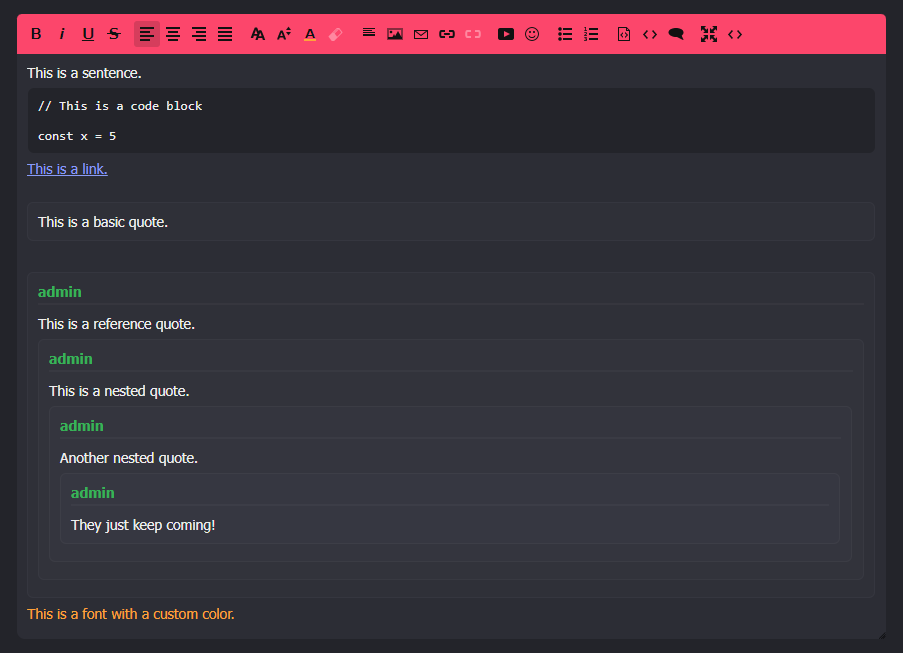This screenshot has width=903, height=653.
Task: Center align the text
Action: [x=173, y=34]
